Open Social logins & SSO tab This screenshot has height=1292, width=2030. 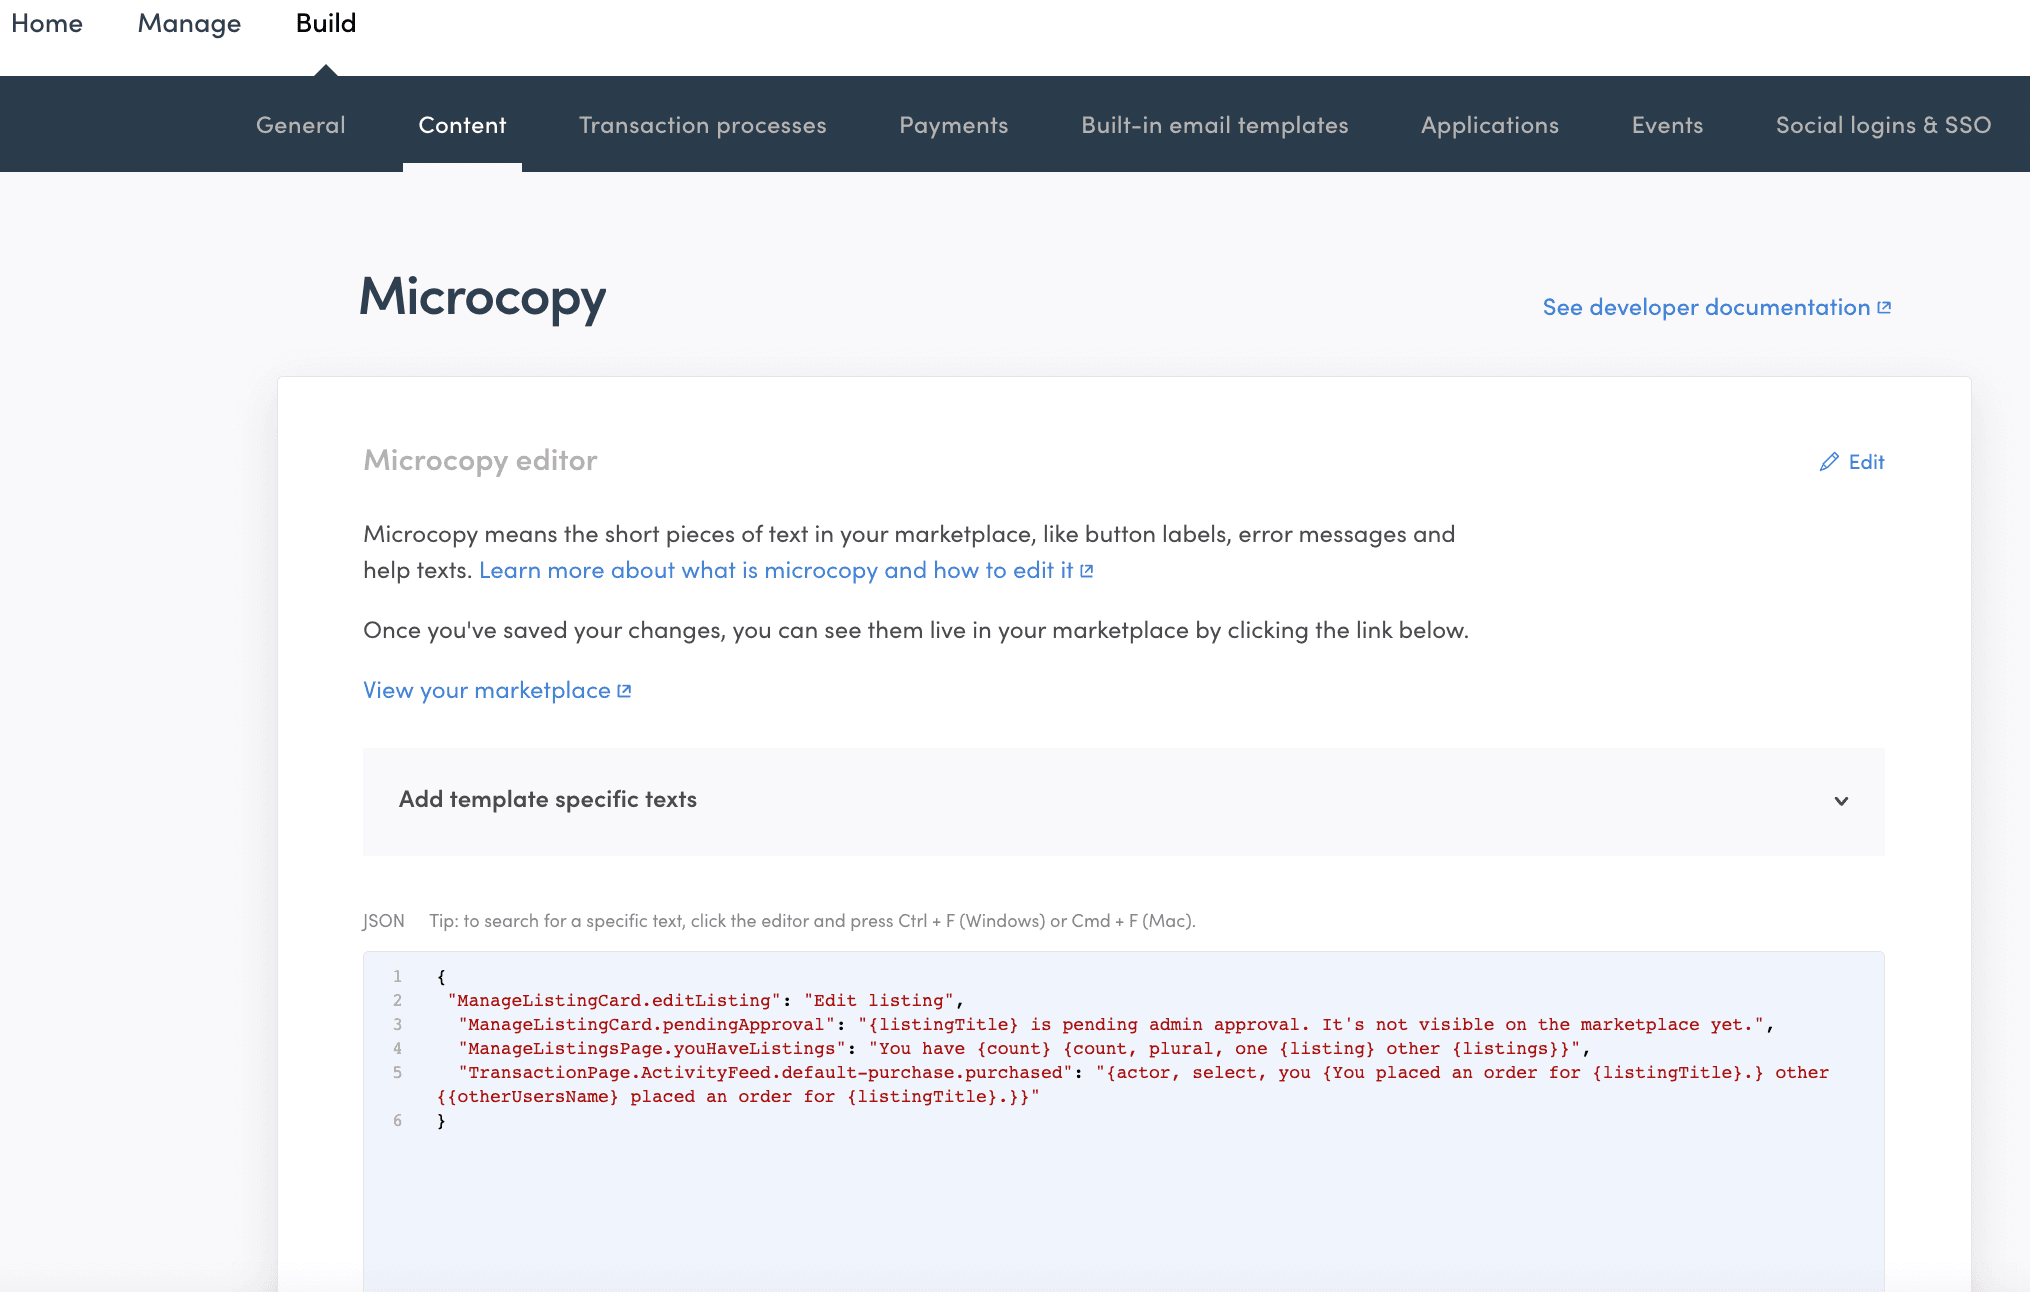pos(1883,125)
